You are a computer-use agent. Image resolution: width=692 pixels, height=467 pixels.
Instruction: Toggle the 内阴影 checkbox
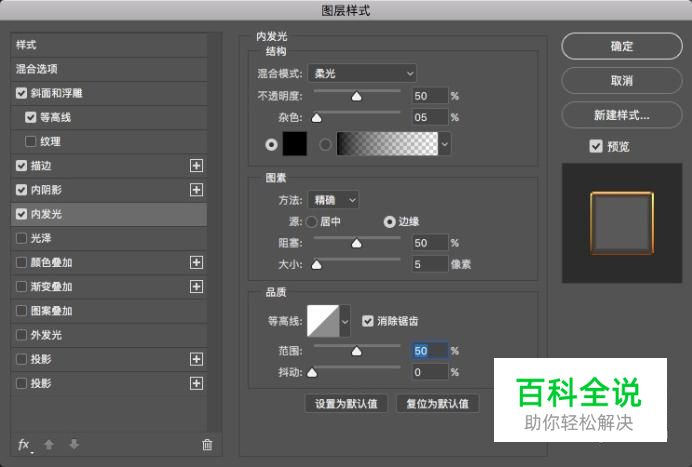tap(21, 190)
